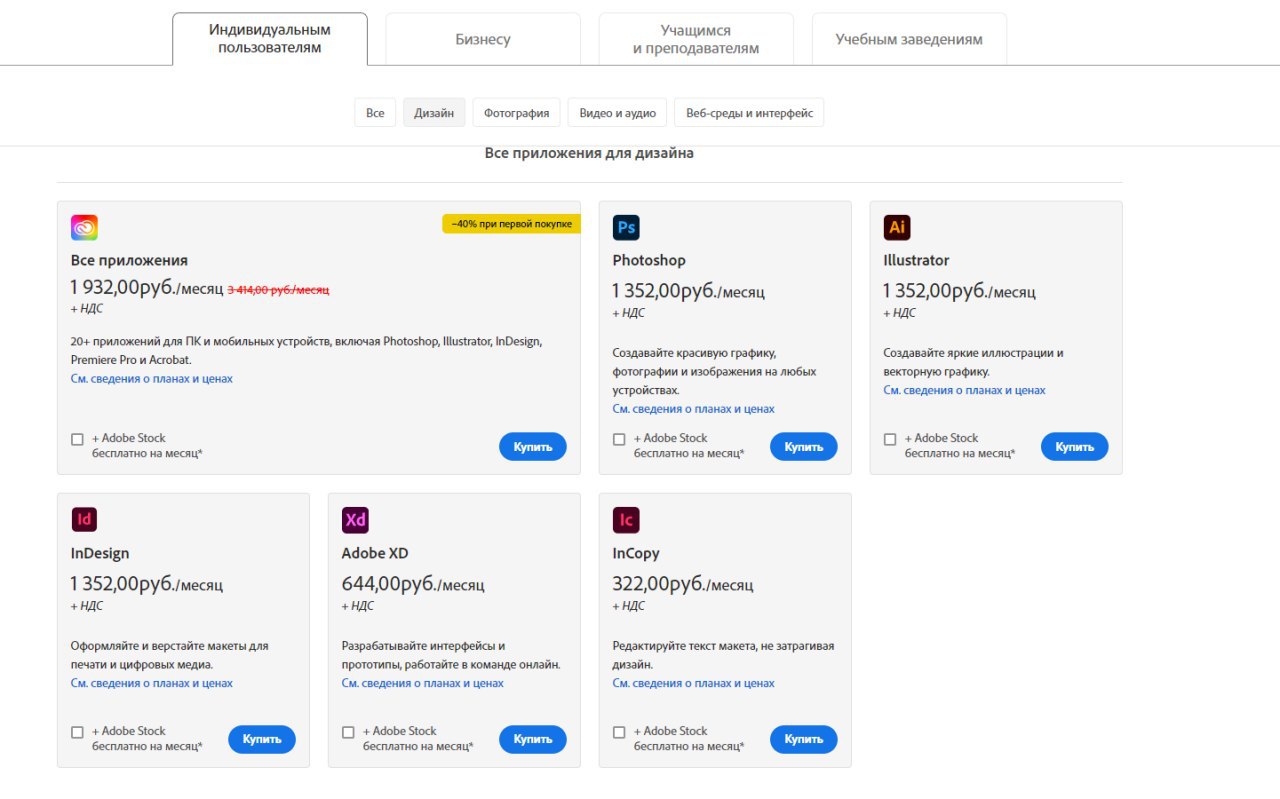
Task: Open InCopy См. сведения о планах link
Action: click(694, 684)
